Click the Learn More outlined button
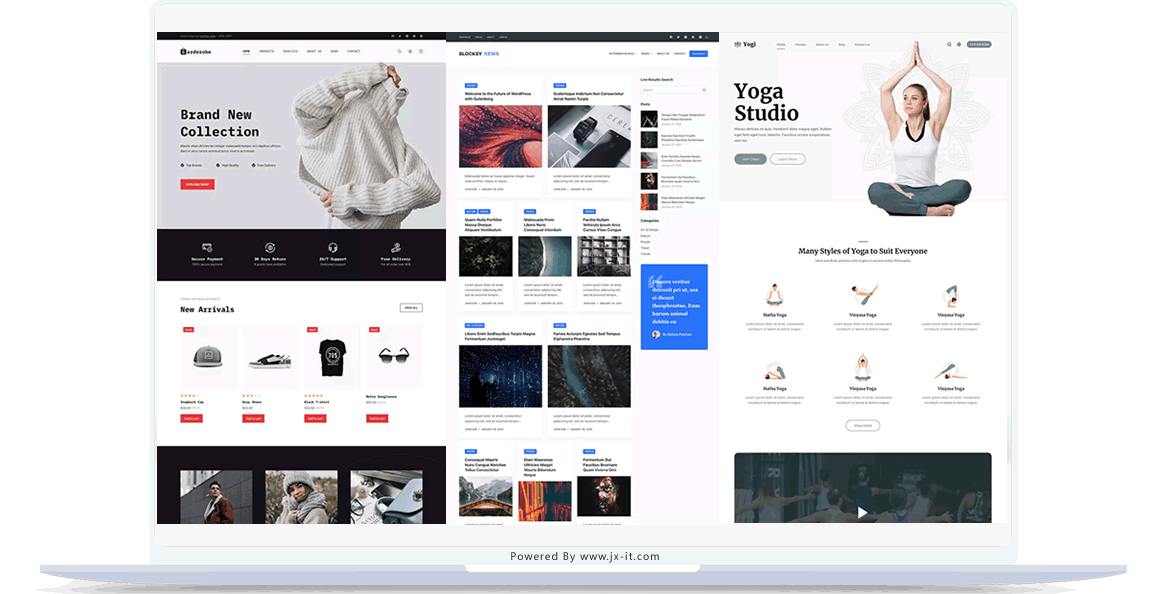Image resolution: width=1175 pixels, height=594 pixels. click(x=787, y=159)
